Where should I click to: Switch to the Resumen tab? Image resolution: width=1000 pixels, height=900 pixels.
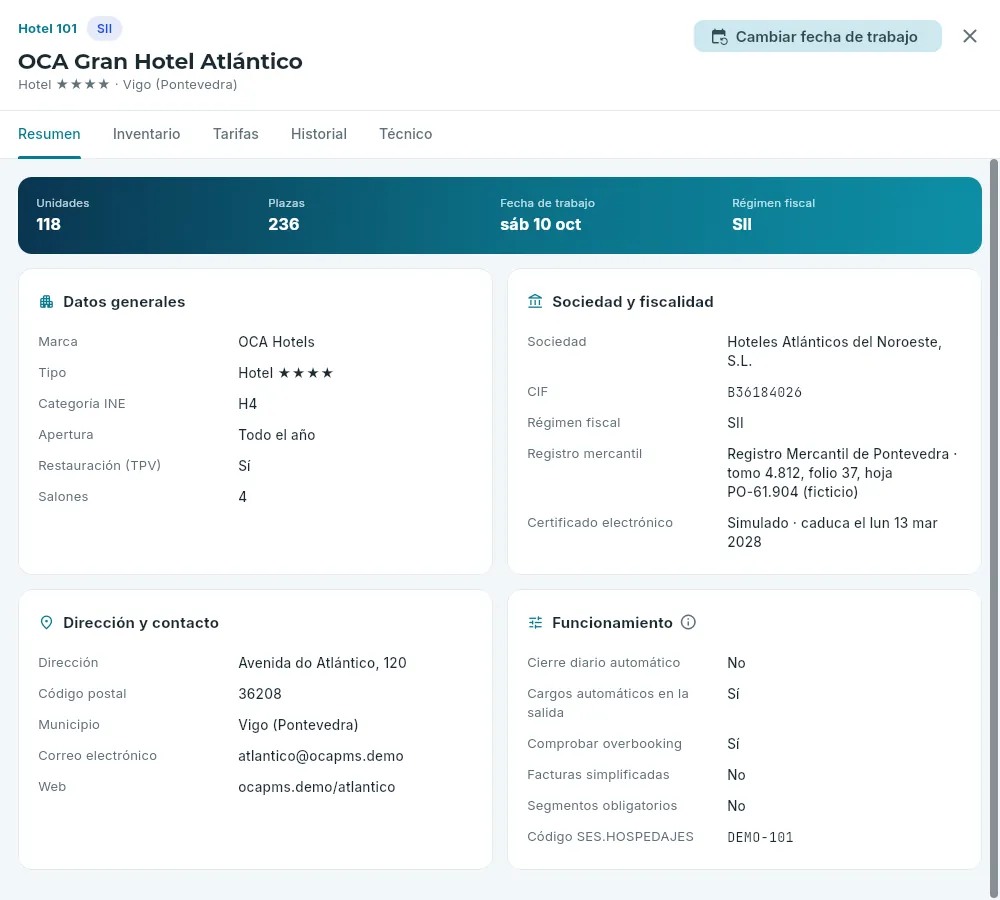pos(49,134)
